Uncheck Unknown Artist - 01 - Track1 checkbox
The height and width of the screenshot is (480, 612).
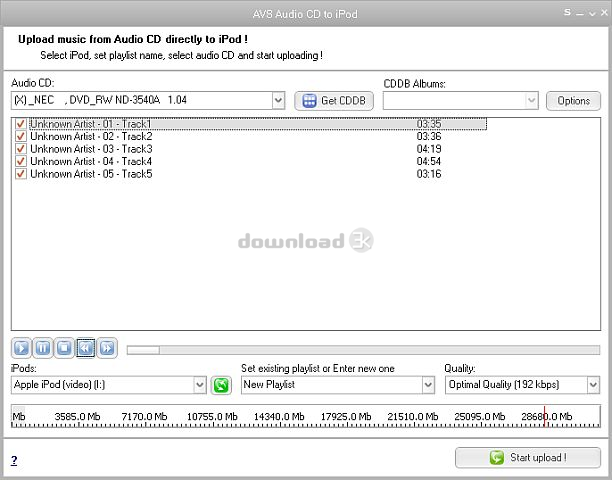21,124
